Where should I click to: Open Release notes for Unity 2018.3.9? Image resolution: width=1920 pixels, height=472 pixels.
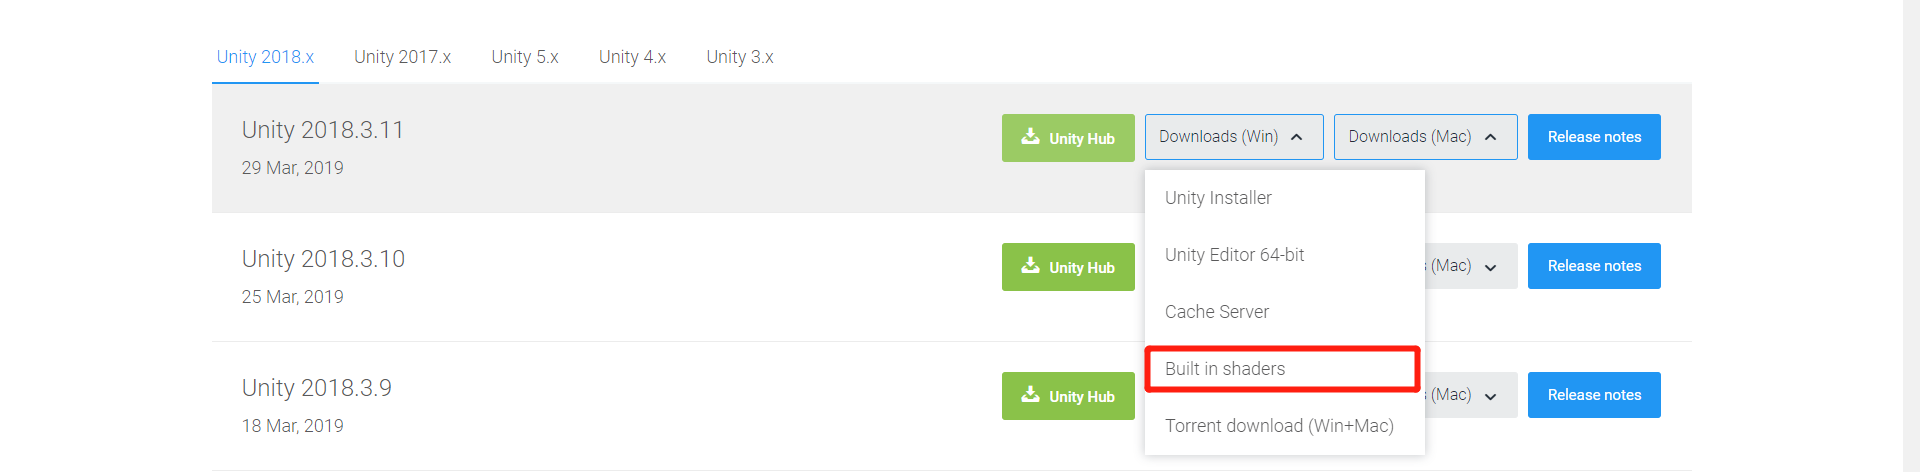point(1594,395)
